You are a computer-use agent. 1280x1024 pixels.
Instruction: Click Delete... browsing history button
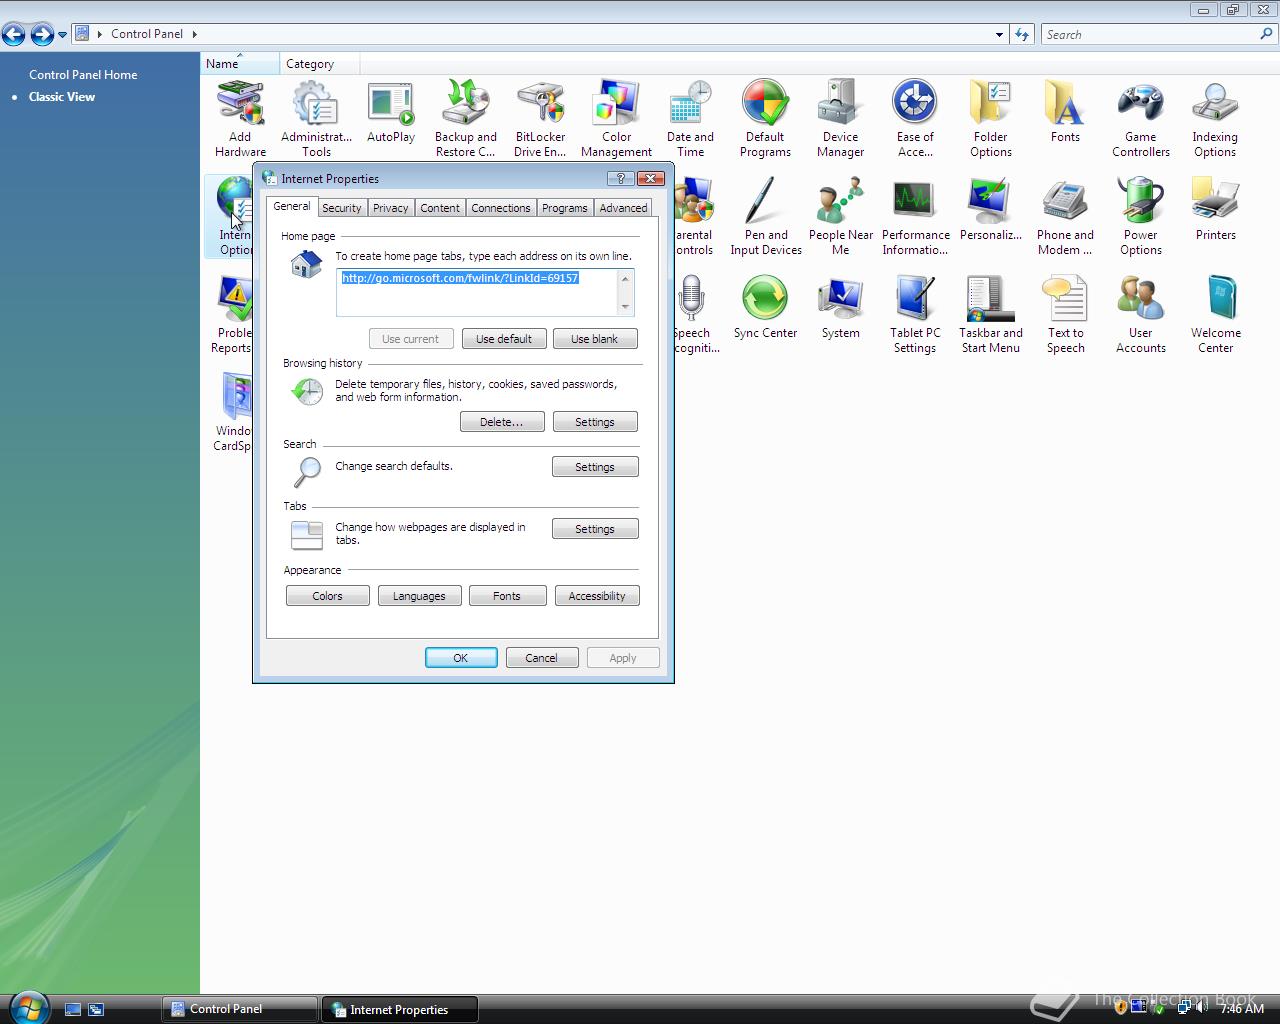(502, 422)
